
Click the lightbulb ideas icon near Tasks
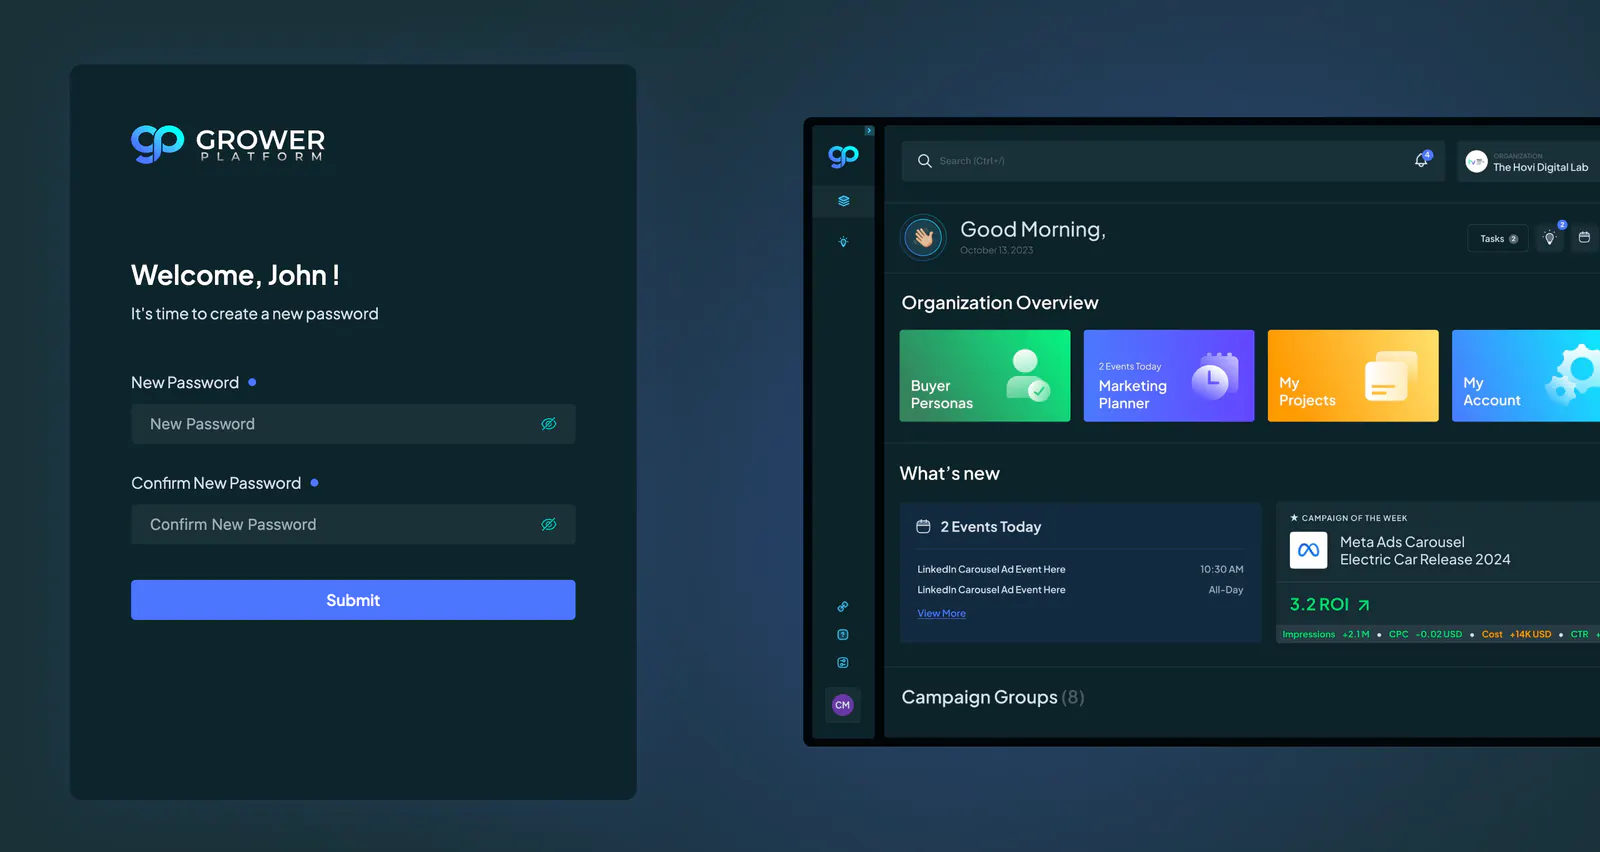pyautogui.click(x=1550, y=238)
